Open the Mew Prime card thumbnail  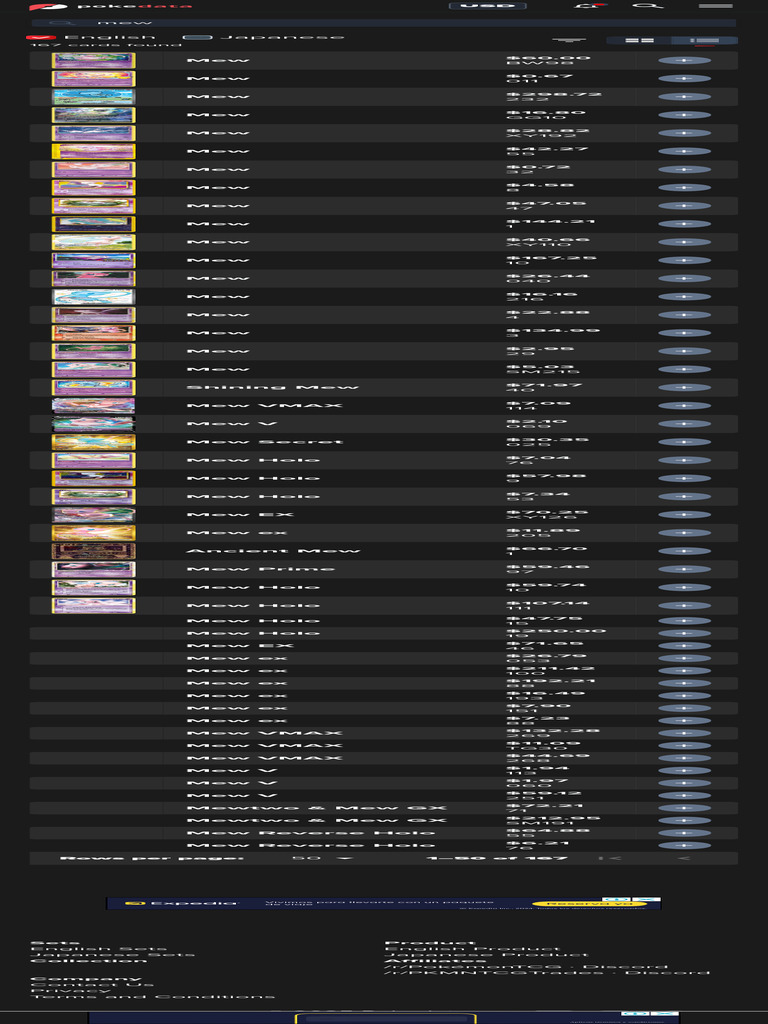pos(93,569)
